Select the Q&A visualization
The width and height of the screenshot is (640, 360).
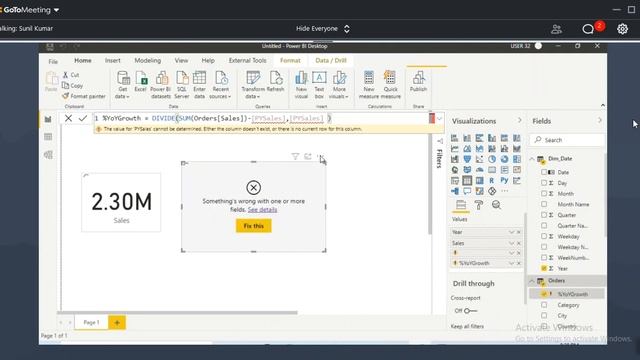click(x=467, y=191)
